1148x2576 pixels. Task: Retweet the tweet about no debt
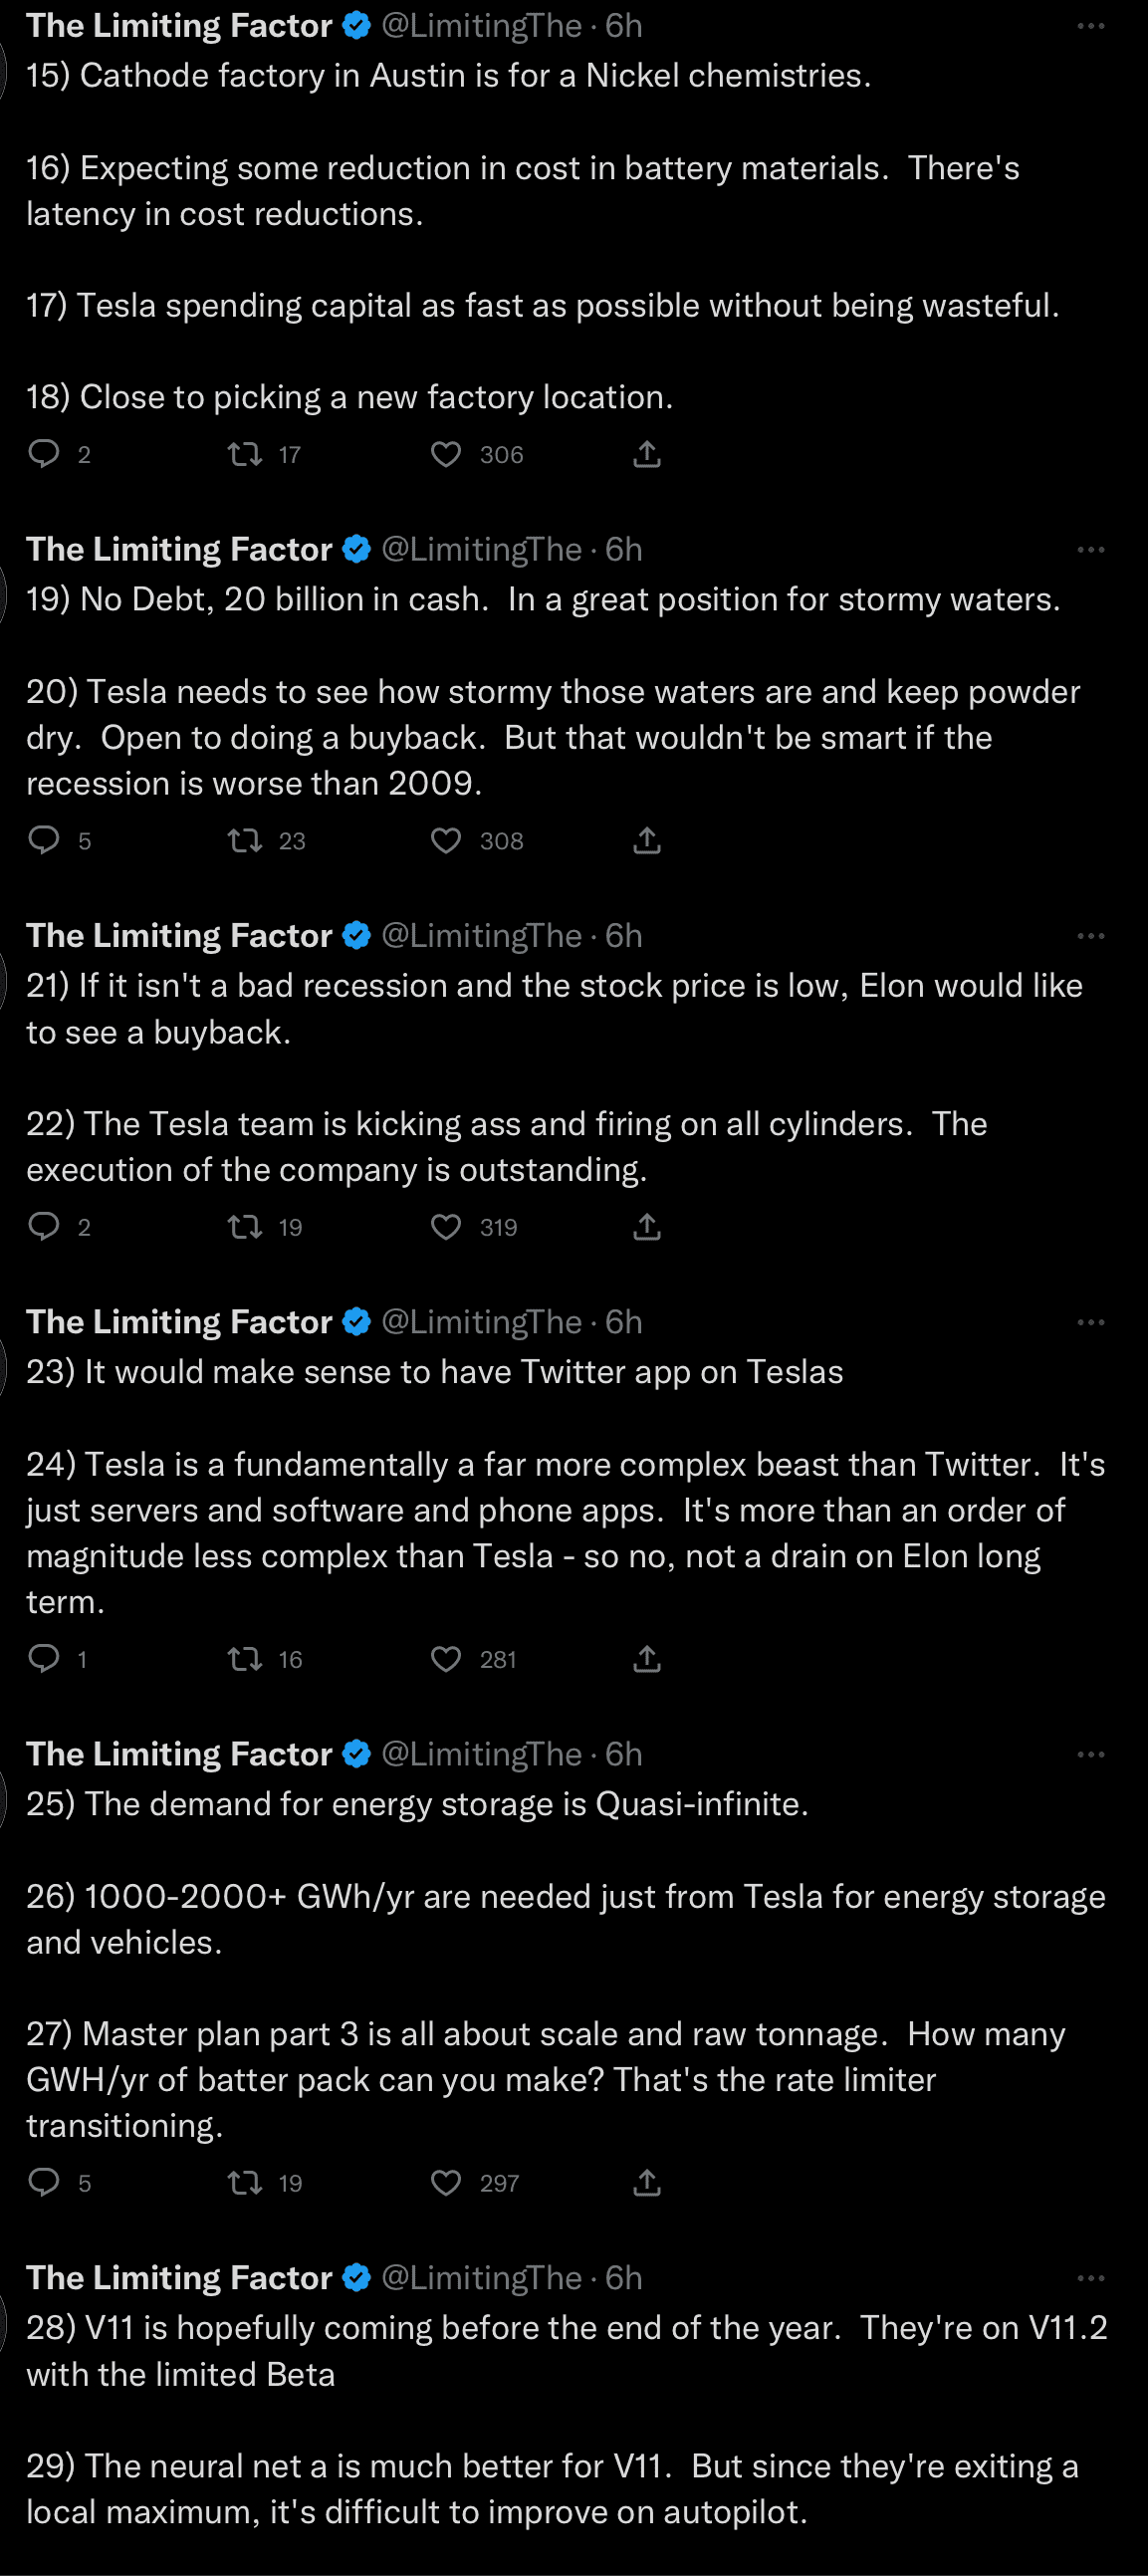(243, 841)
